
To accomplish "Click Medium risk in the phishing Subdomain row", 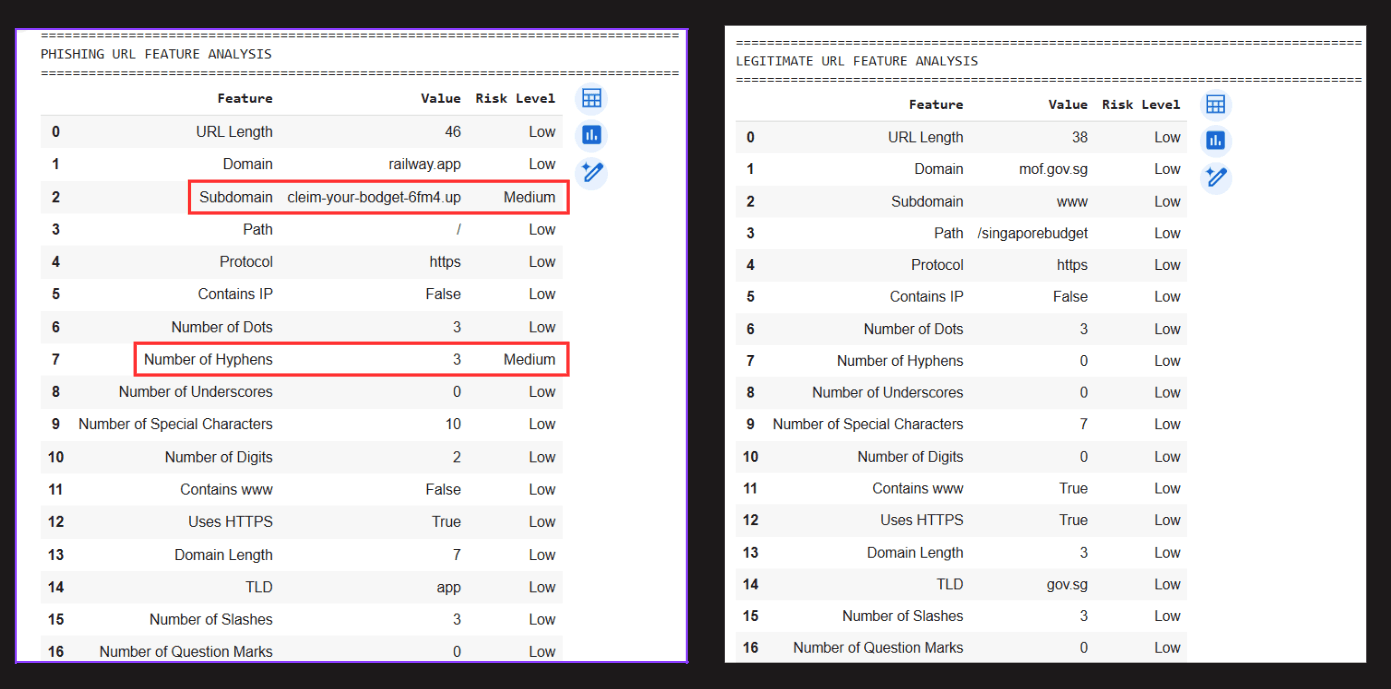I will coord(529,197).
